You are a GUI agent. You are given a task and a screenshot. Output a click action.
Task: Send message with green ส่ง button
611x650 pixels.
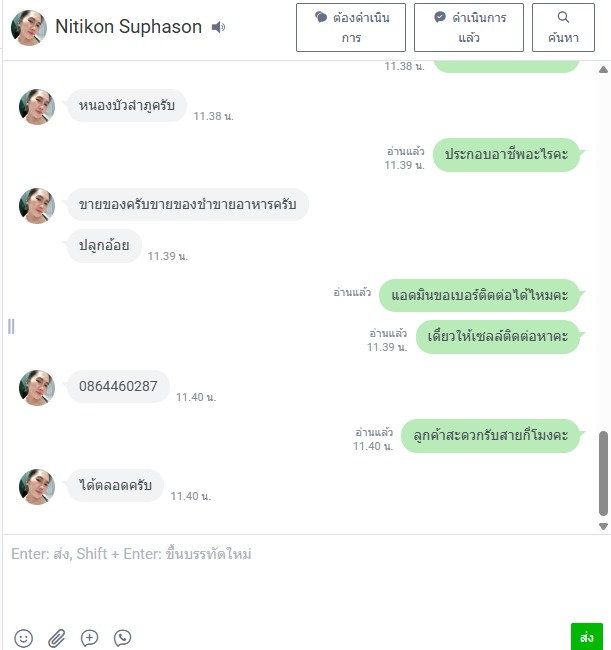pyautogui.click(x=587, y=637)
